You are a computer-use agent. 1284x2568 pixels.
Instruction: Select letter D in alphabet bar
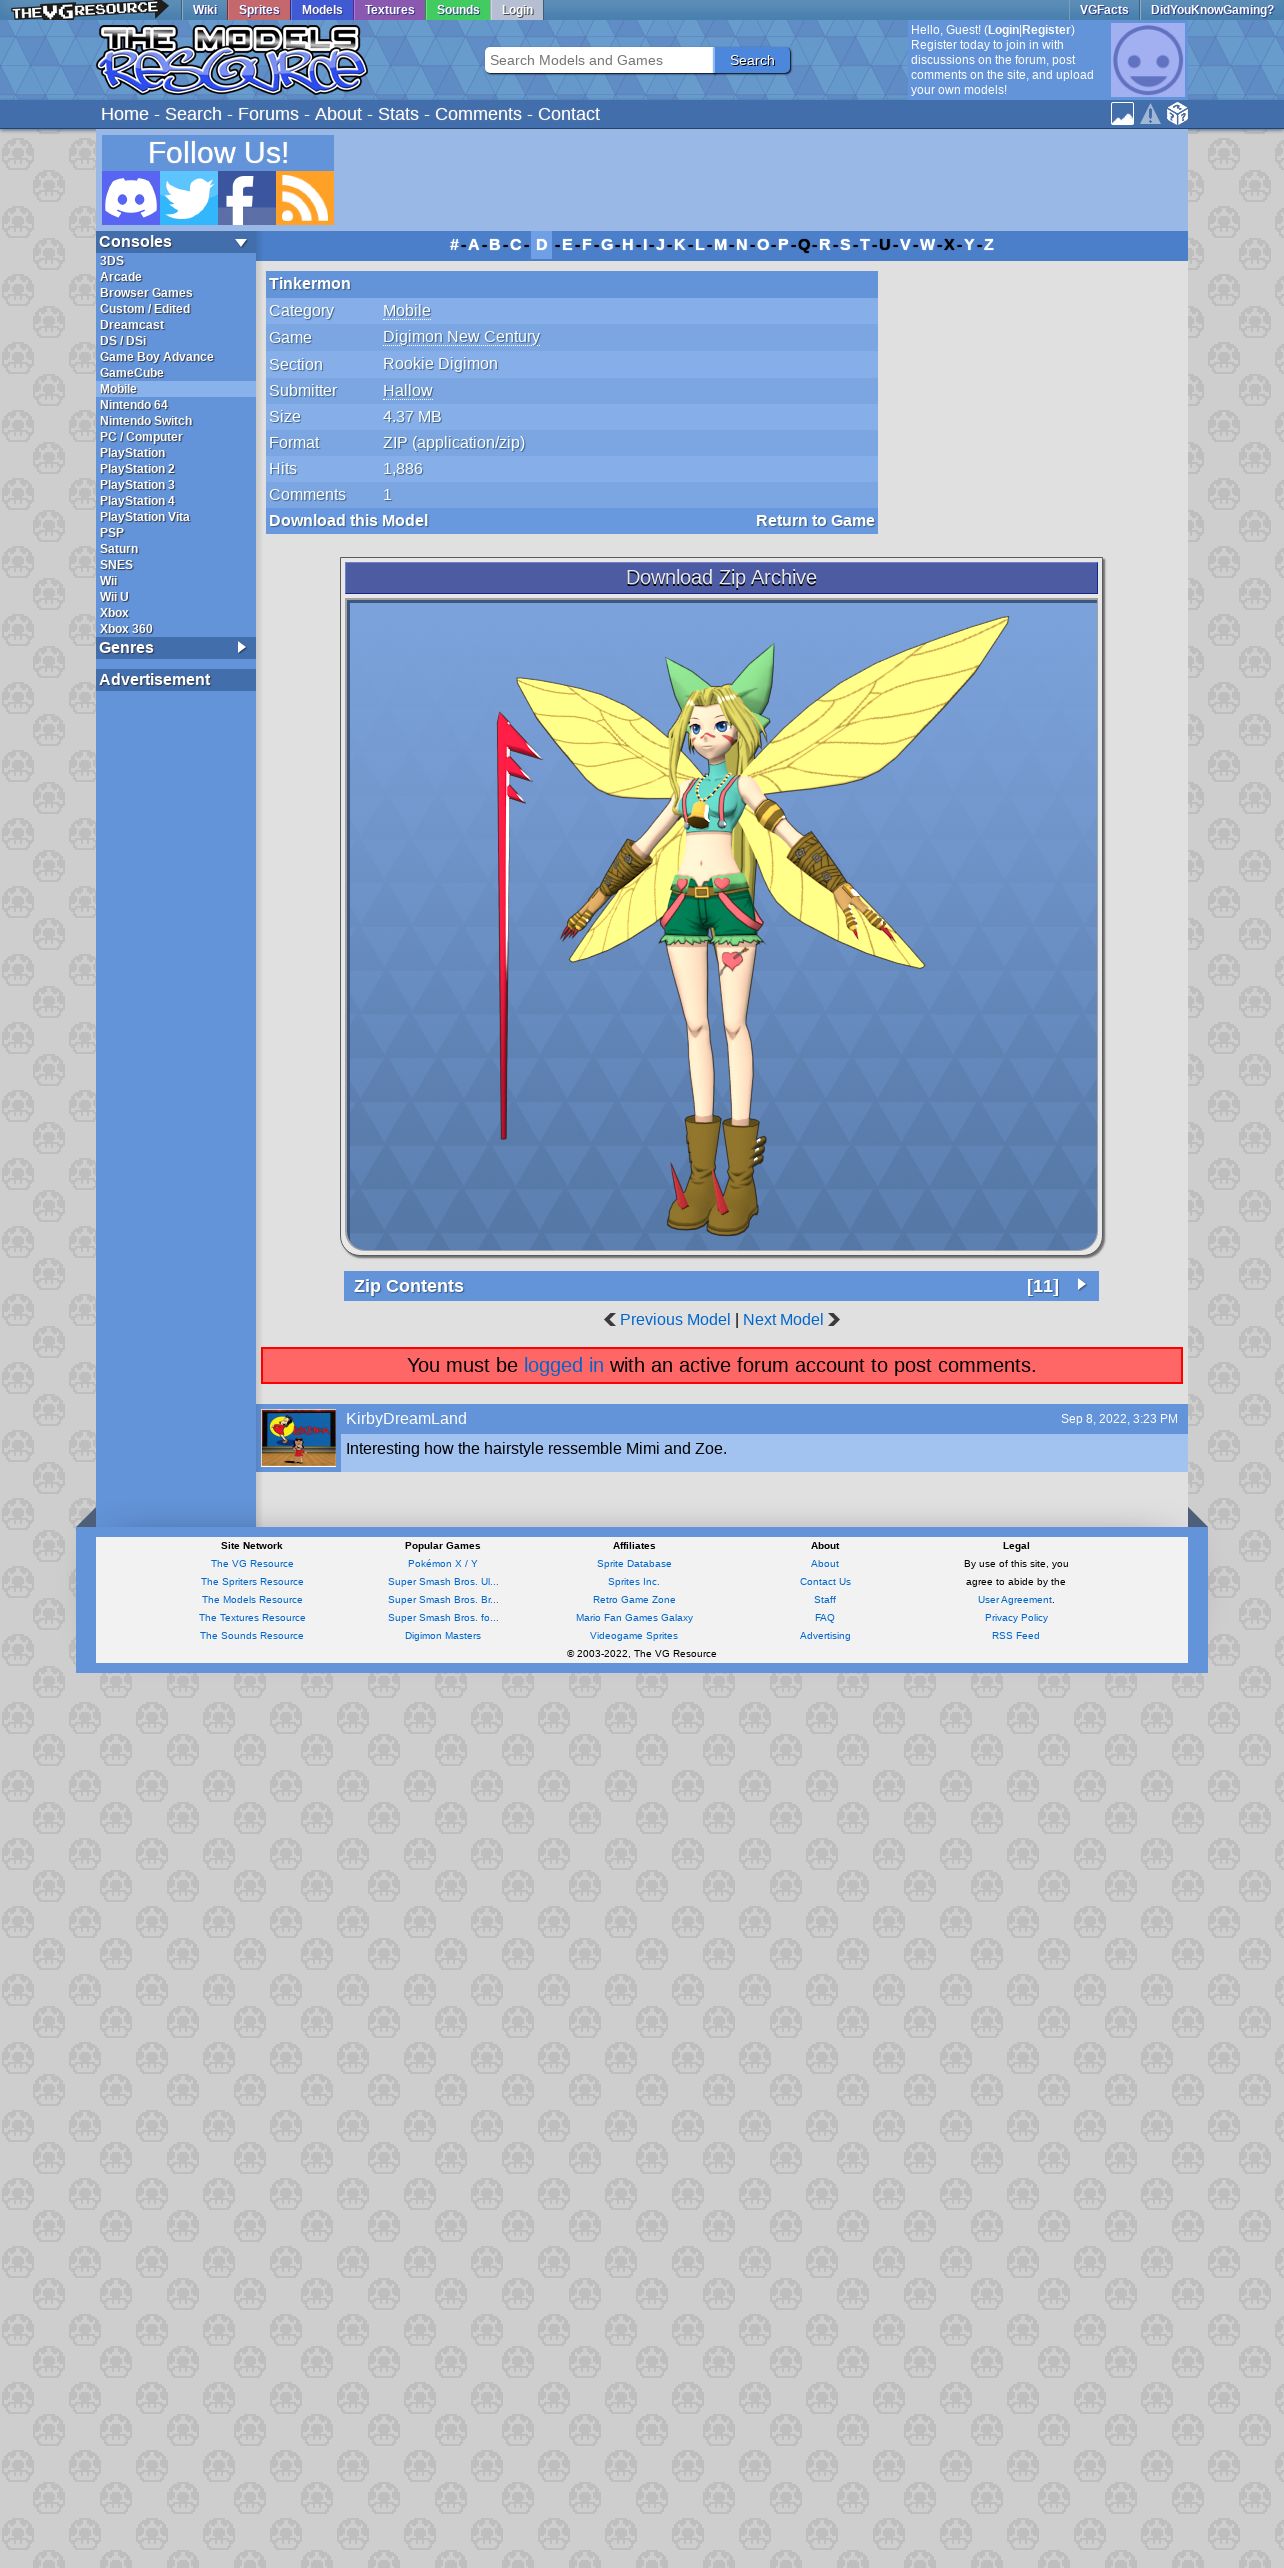point(541,245)
